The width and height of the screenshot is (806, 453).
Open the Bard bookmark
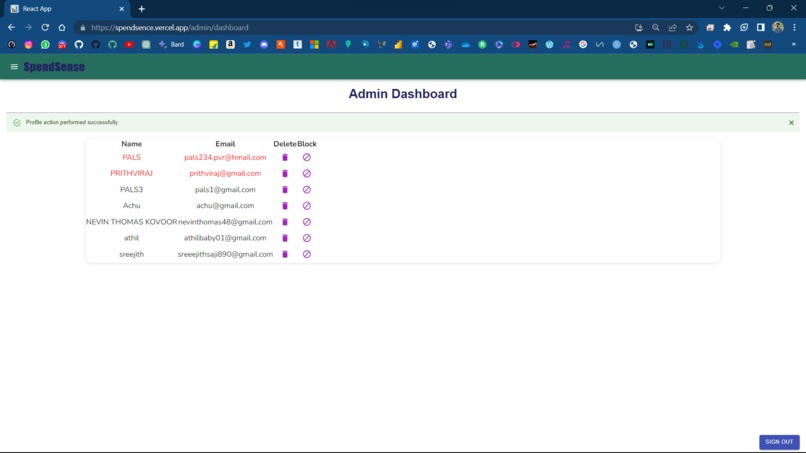(172, 45)
